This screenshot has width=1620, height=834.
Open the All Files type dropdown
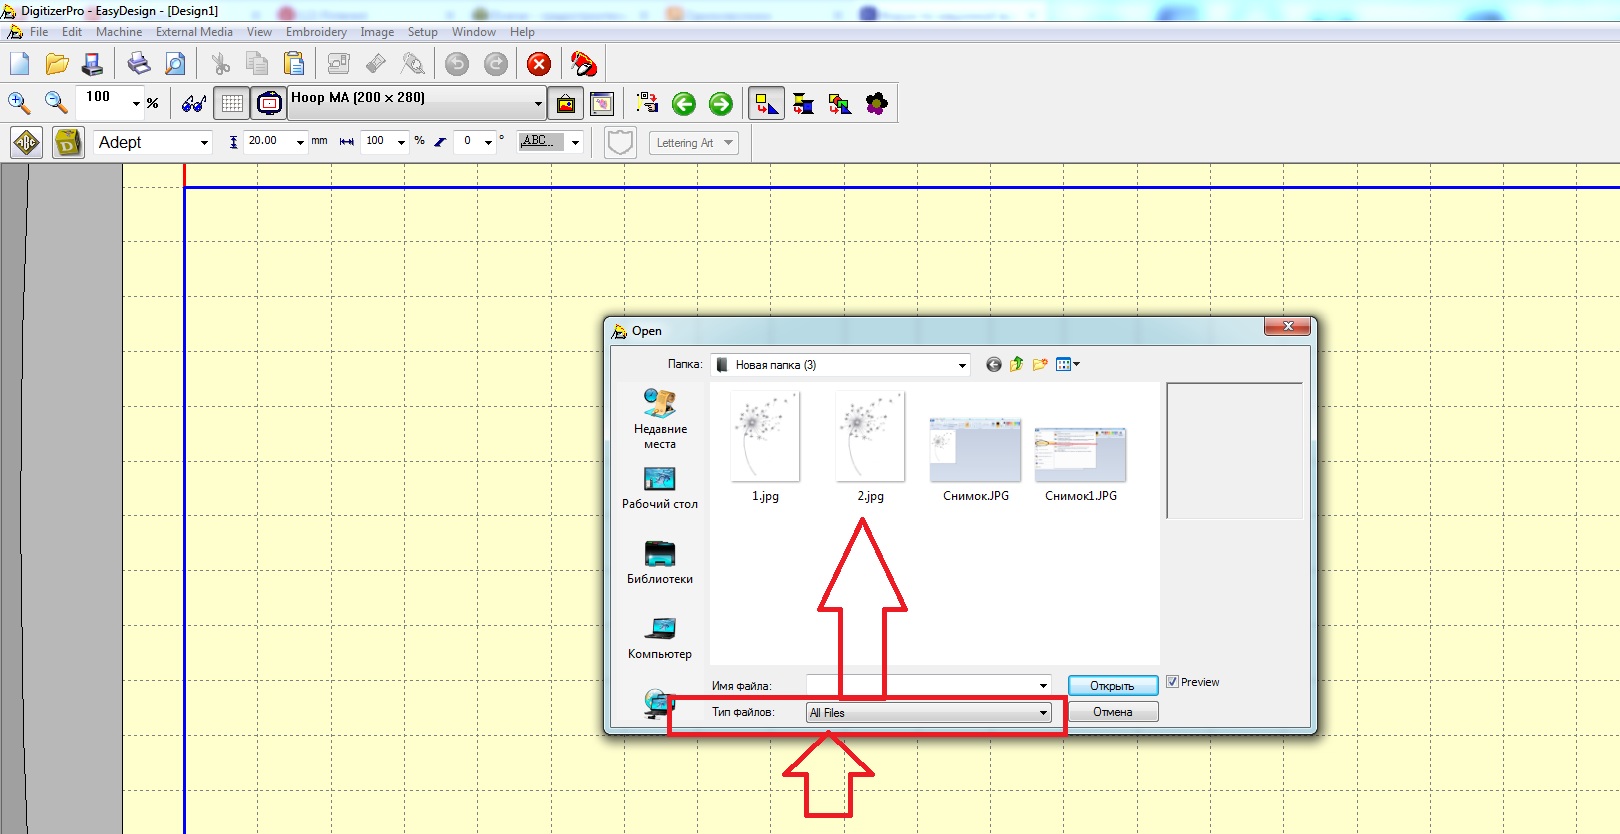[1043, 713]
